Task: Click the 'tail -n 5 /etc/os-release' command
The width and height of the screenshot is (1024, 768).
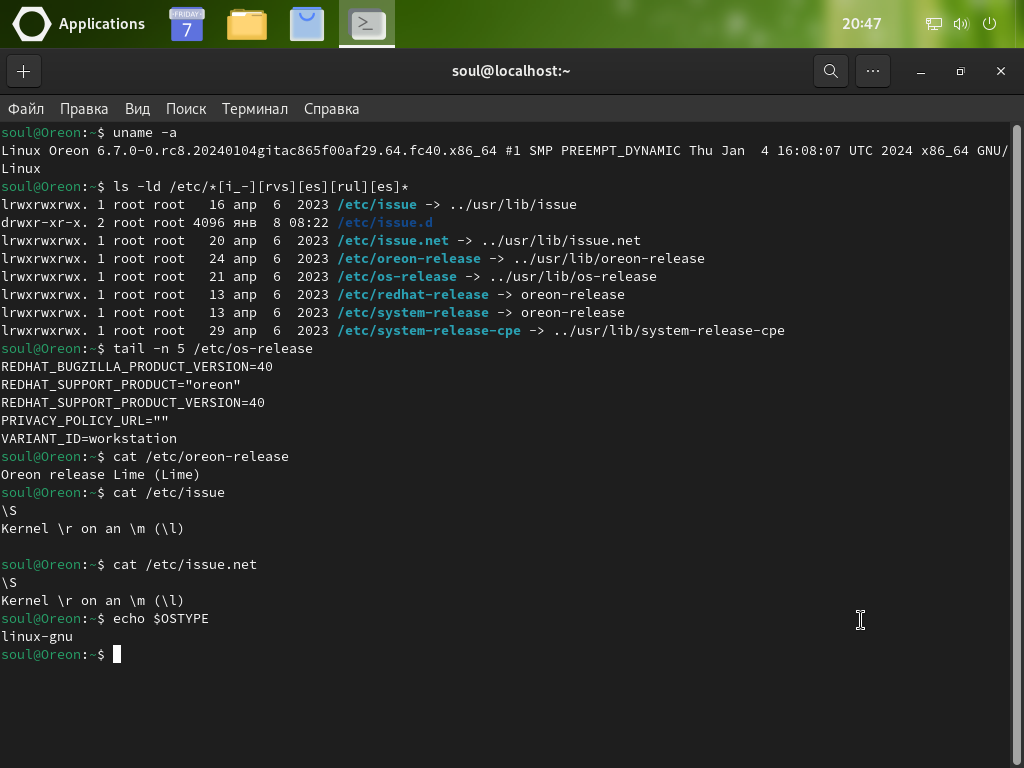Action: pyautogui.click(x=213, y=349)
